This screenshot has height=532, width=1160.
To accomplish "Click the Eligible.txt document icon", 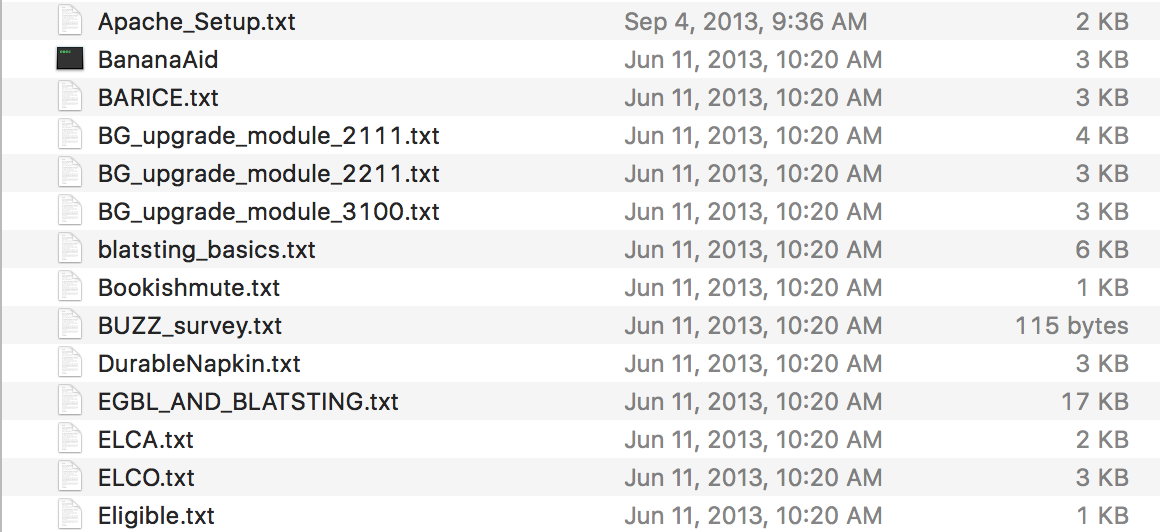I will point(69,516).
